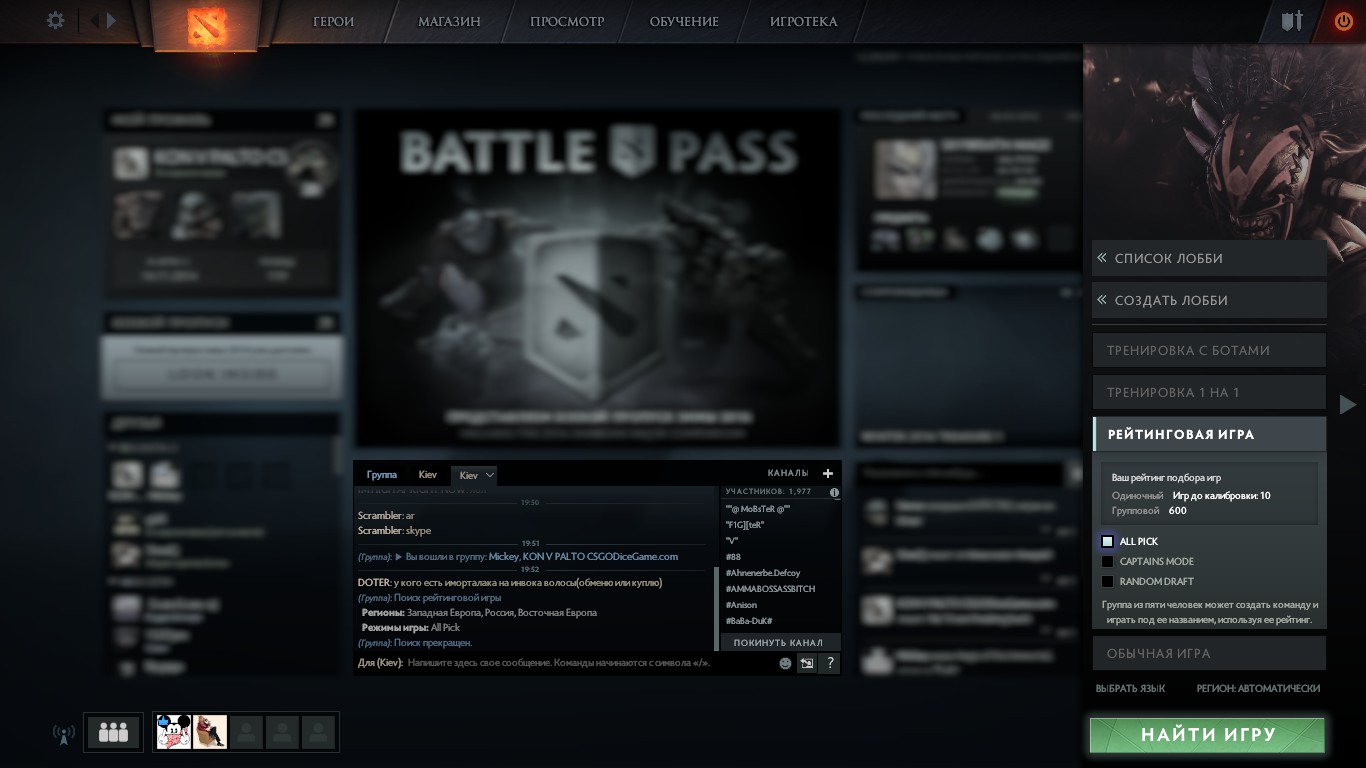This screenshot has width=1366, height=768.
Task: Open the armory swords icon near power button
Action: click(1292, 19)
